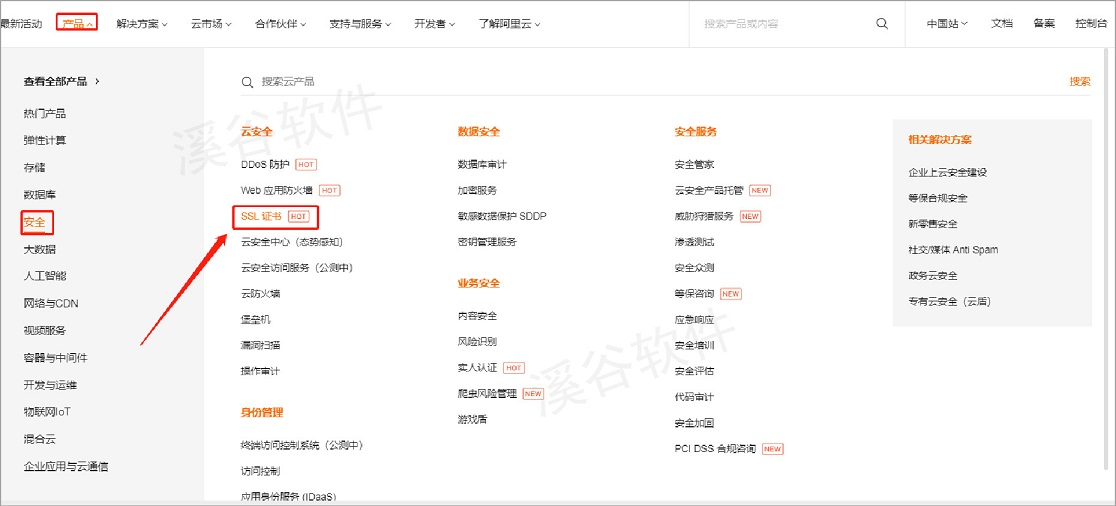Open the 操作审计 link

(260, 371)
